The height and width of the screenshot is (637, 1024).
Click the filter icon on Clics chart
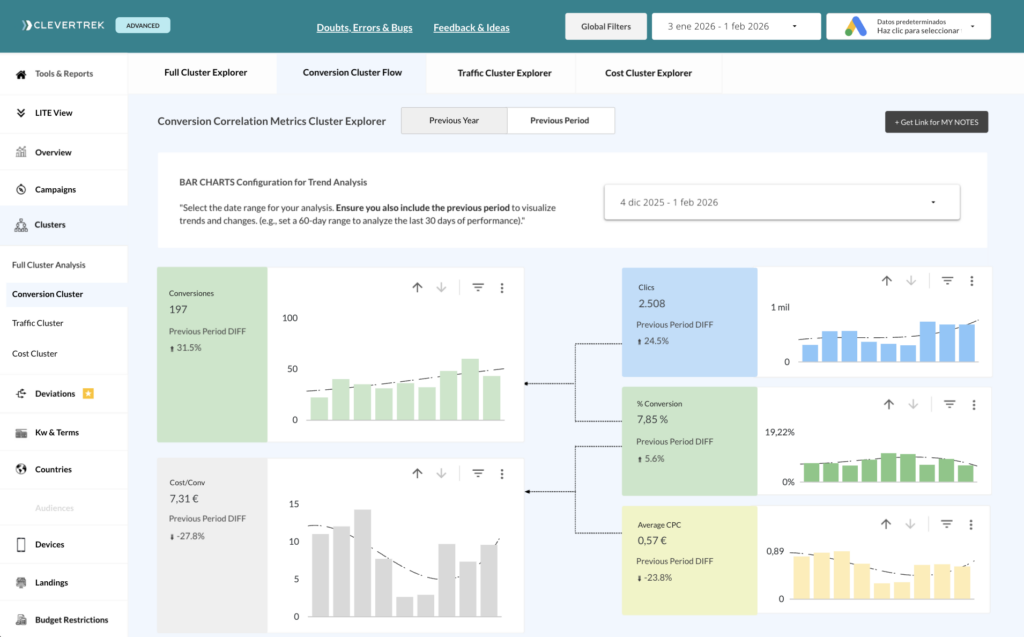pos(947,281)
